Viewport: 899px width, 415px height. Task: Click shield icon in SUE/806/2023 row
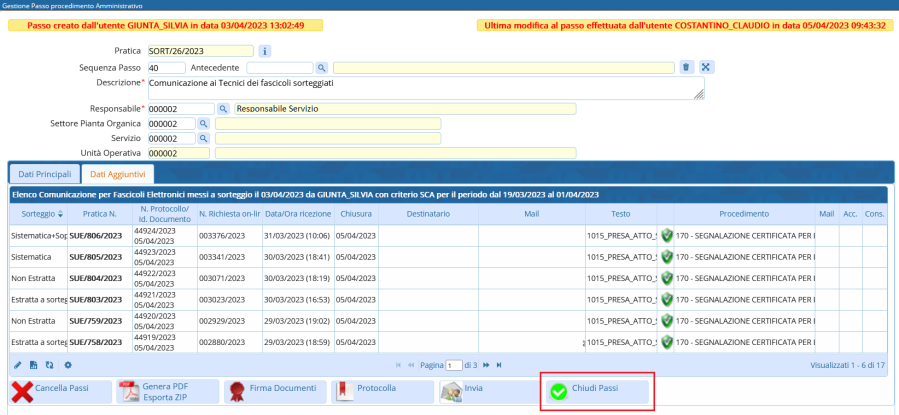[x=666, y=235]
